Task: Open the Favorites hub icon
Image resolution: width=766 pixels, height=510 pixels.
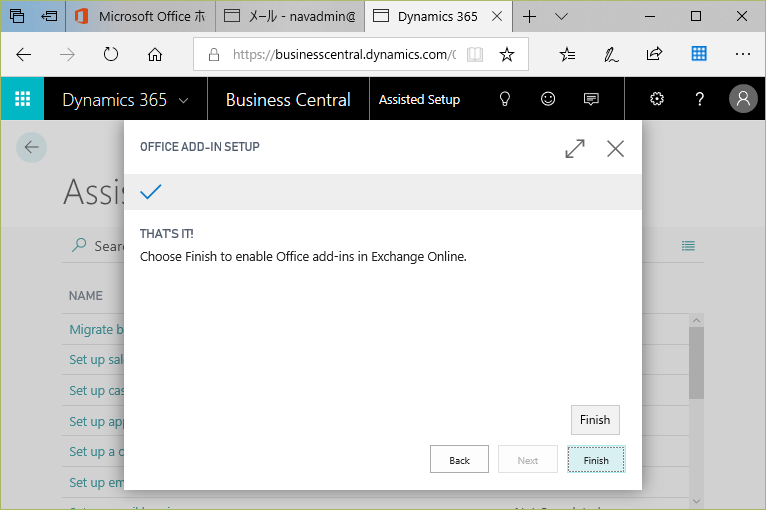Action: click(568, 54)
